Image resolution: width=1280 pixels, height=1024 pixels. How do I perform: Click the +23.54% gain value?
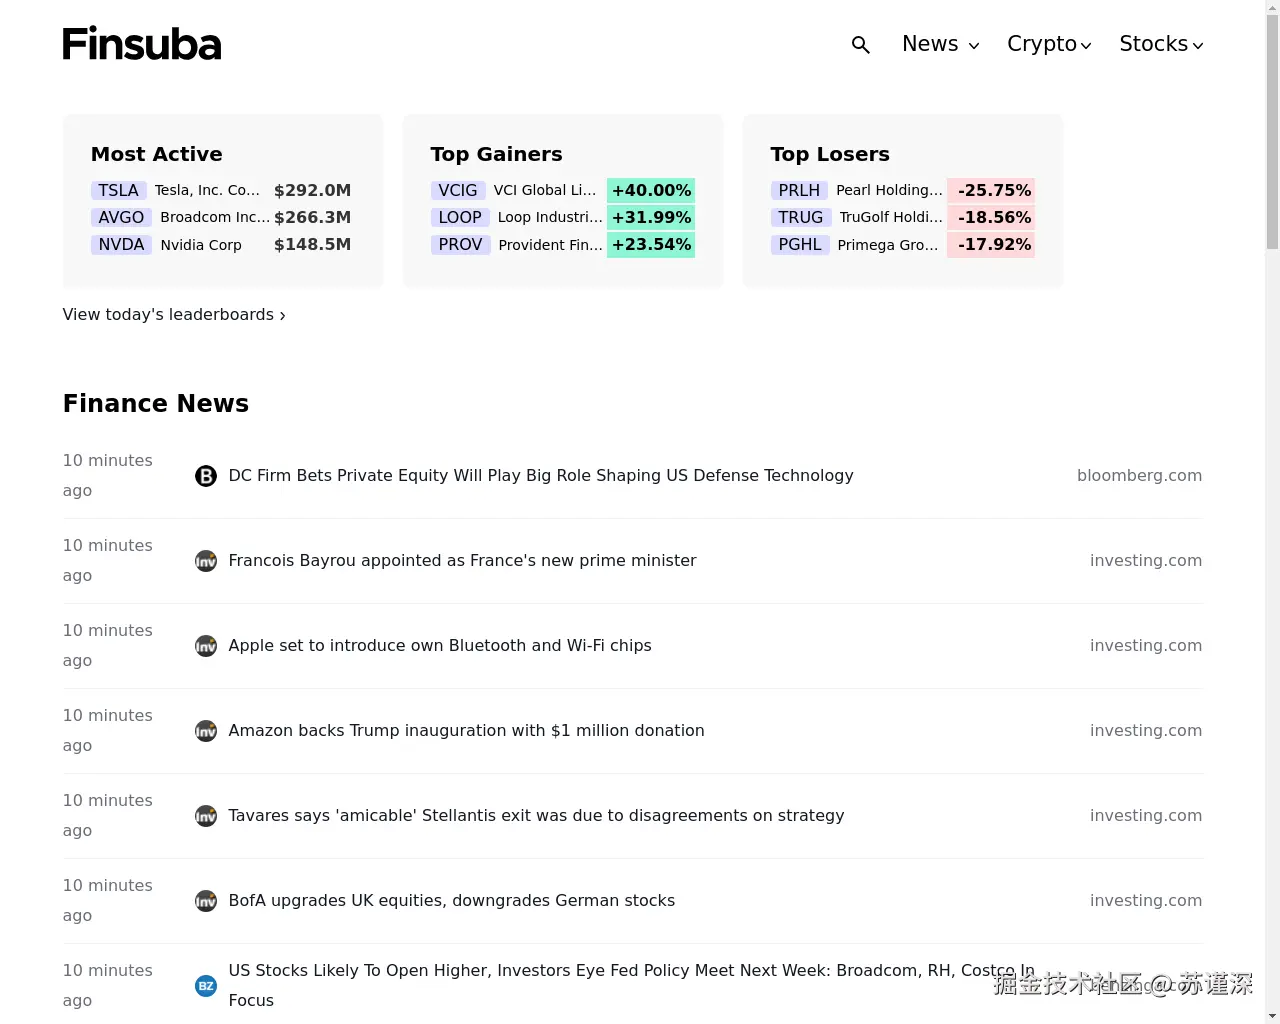pos(651,244)
